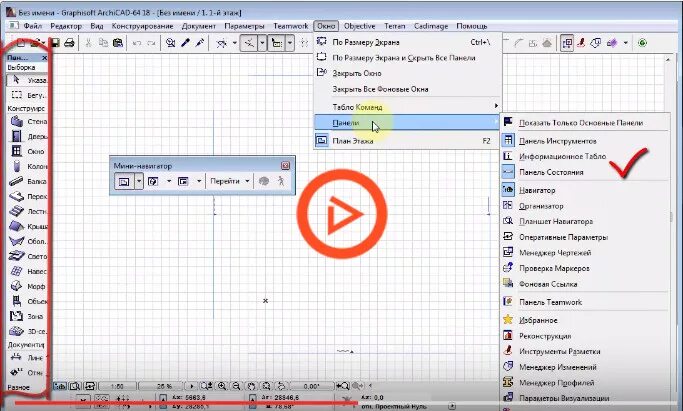The height and width of the screenshot is (411, 683).
Task: Select the Window tool (Окно) in toolbox
Action: pyautogui.click(x=28, y=151)
